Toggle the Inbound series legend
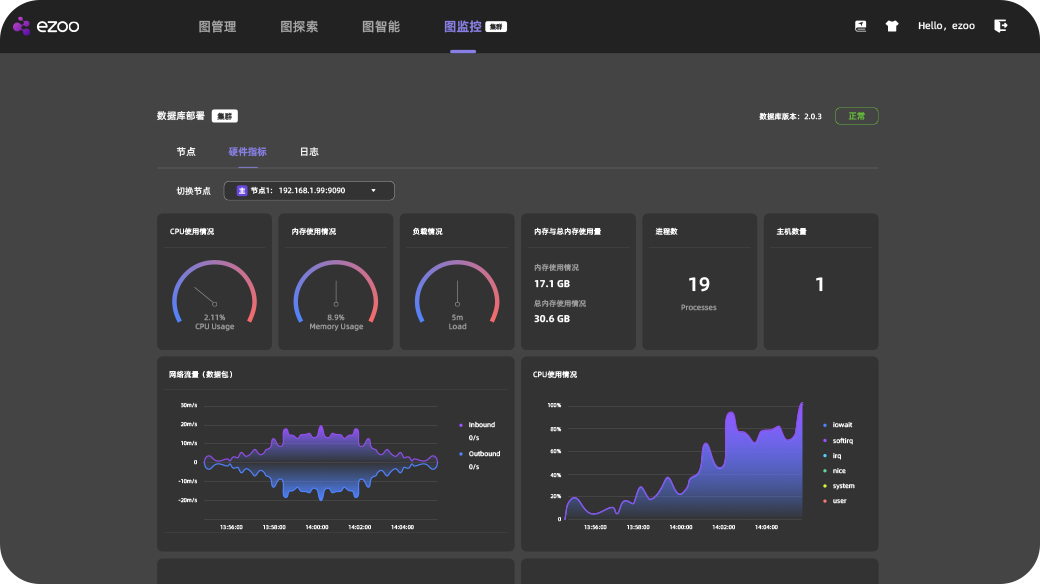The height and width of the screenshot is (584, 1040). [480, 425]
